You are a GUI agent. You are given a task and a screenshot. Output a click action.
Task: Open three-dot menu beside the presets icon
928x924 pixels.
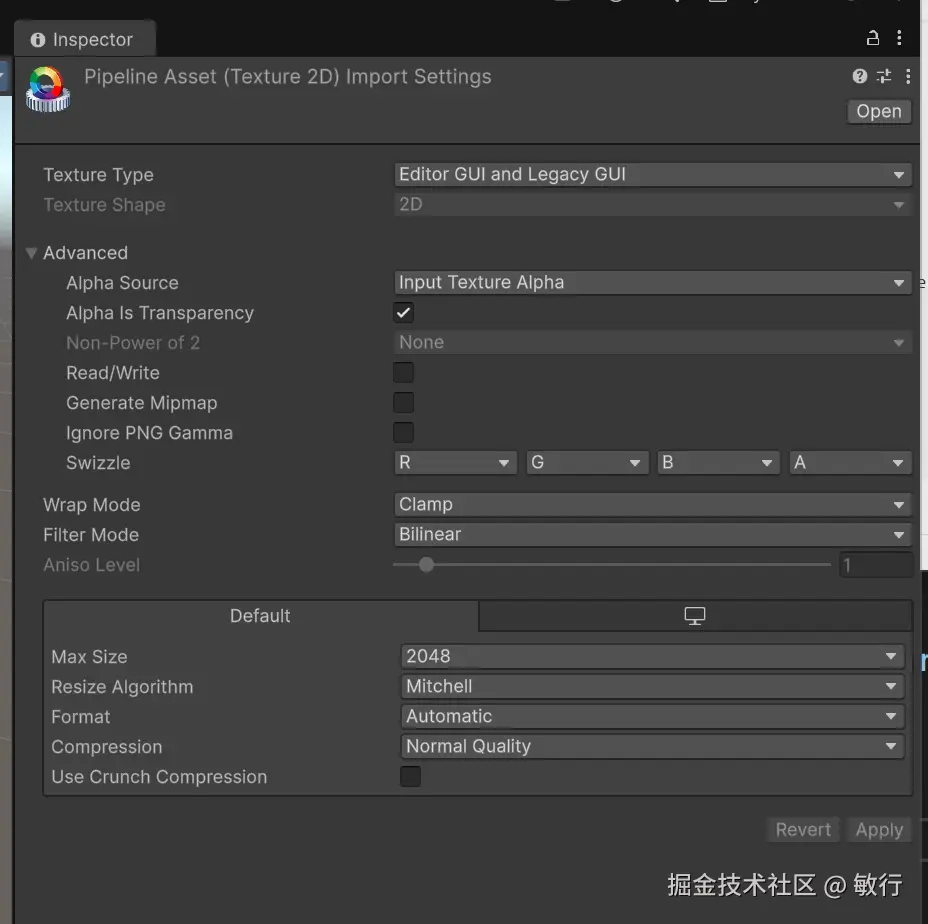tap(908, 76)
